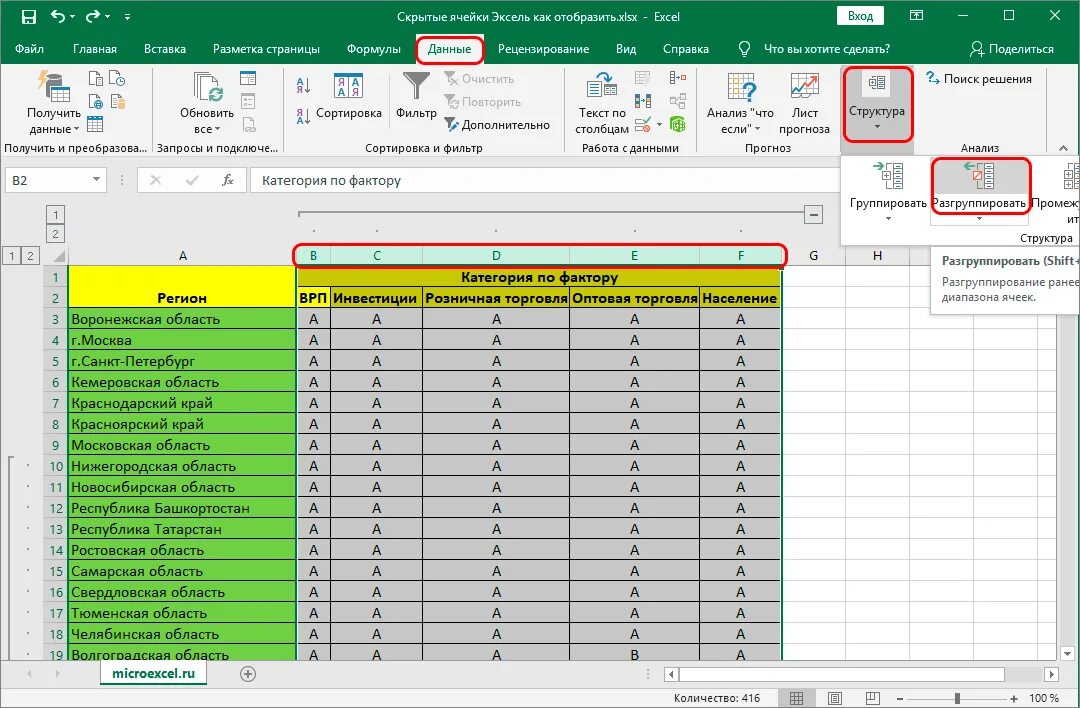
Task: Open Запросы и подключения pane icon
Action: tap(248, 78)
